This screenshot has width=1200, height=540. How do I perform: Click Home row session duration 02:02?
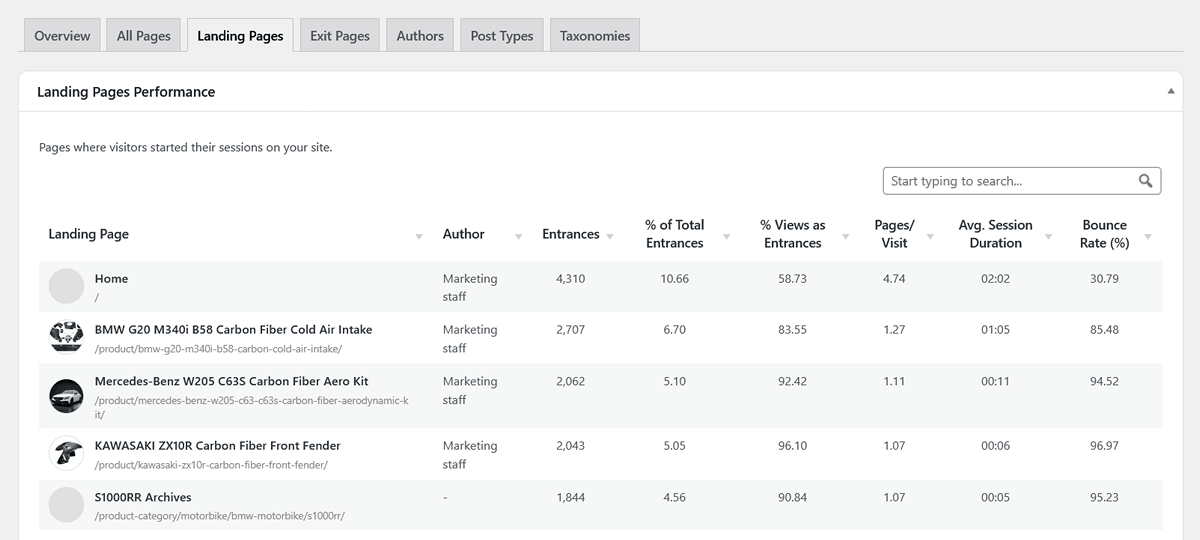coord(995,279)
